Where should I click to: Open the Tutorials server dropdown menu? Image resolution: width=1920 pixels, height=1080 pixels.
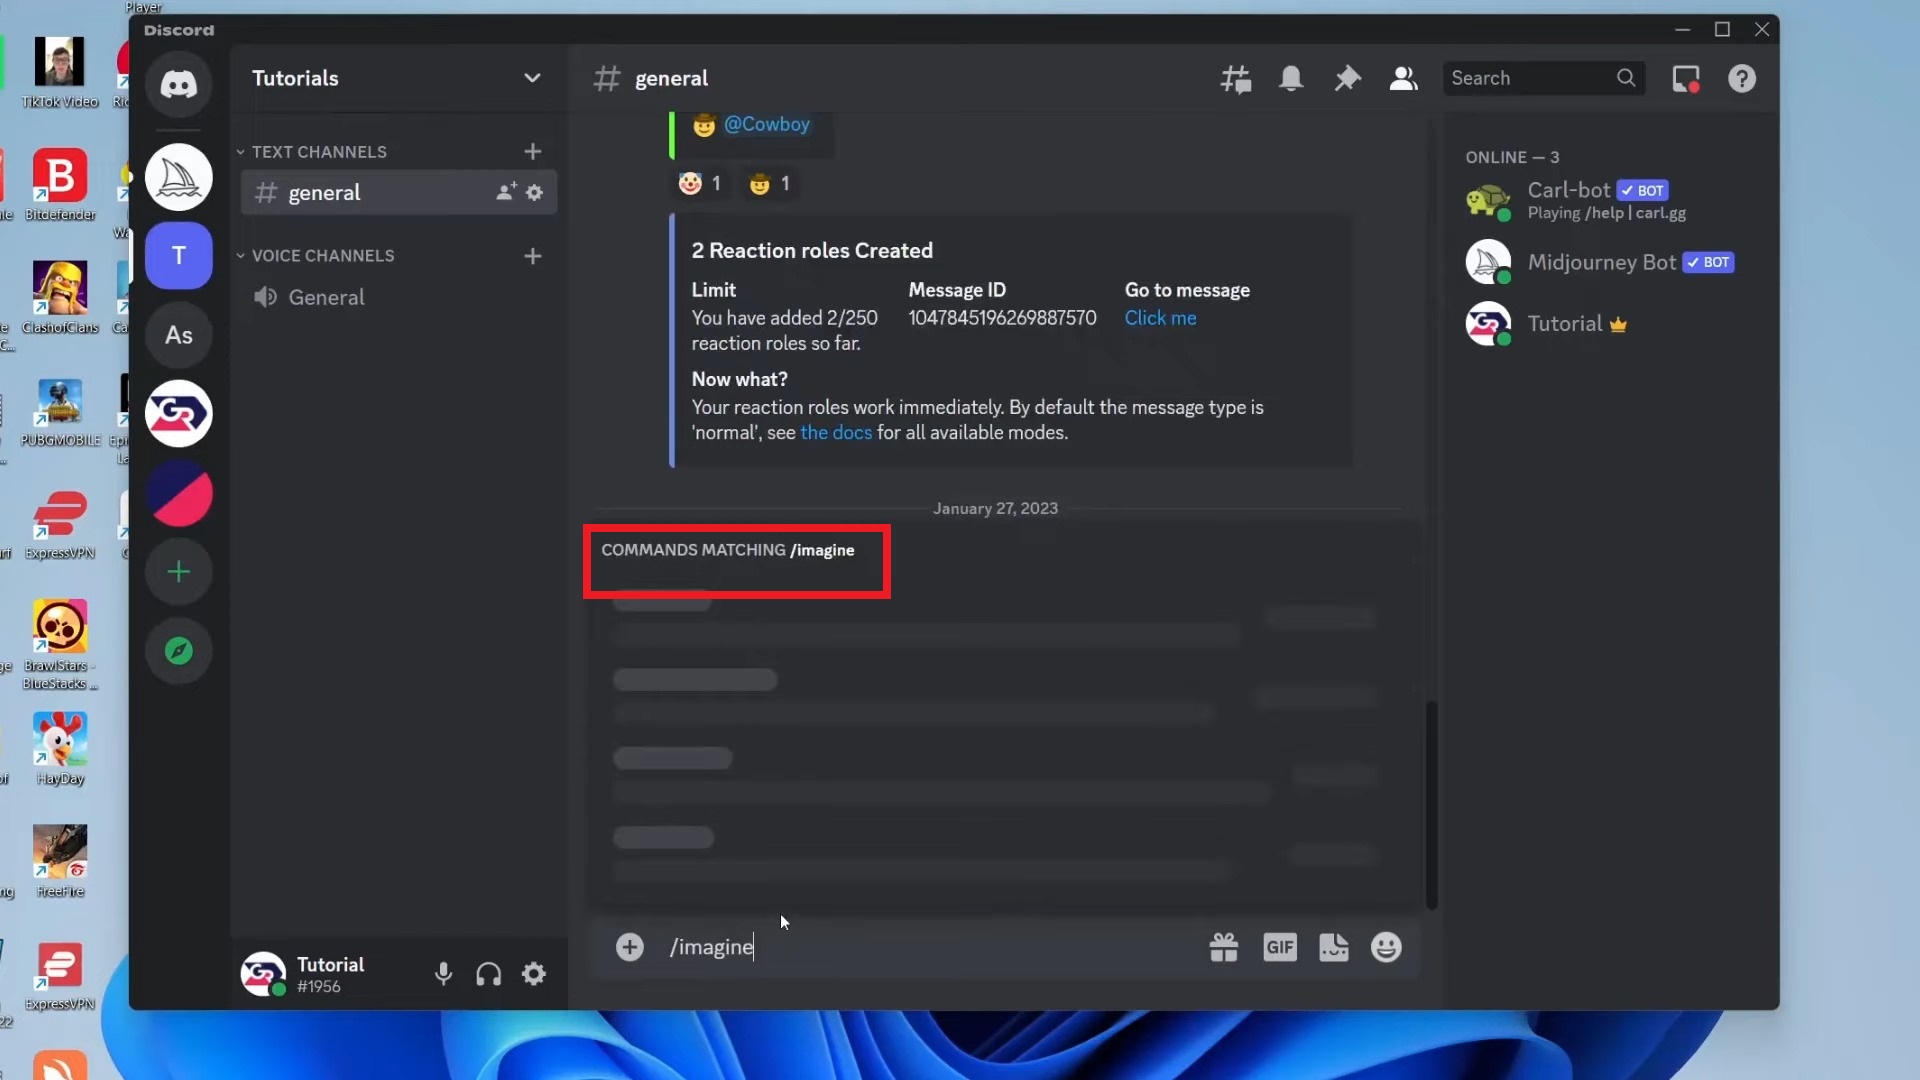[x=532, y=78]
